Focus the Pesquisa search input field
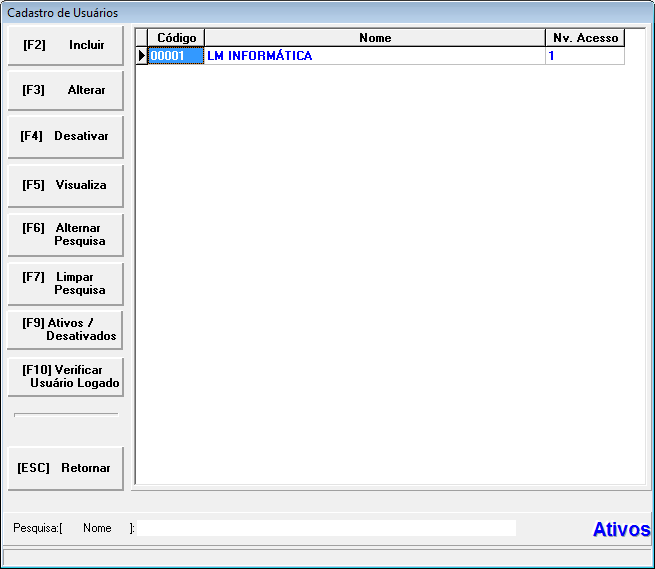655x569 pixels. tap(327, 528)
